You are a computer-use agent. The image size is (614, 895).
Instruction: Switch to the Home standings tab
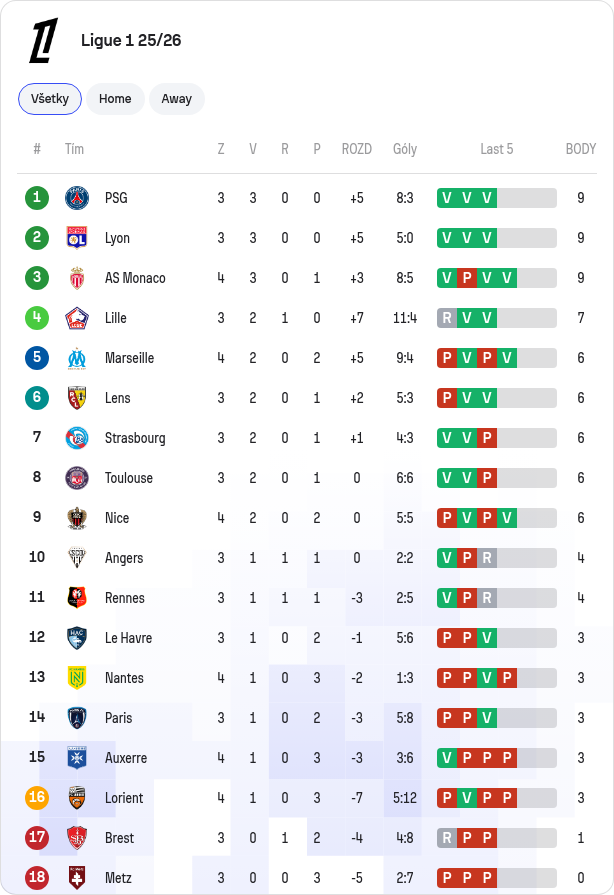pyautogui.click(x=115, y=99)
